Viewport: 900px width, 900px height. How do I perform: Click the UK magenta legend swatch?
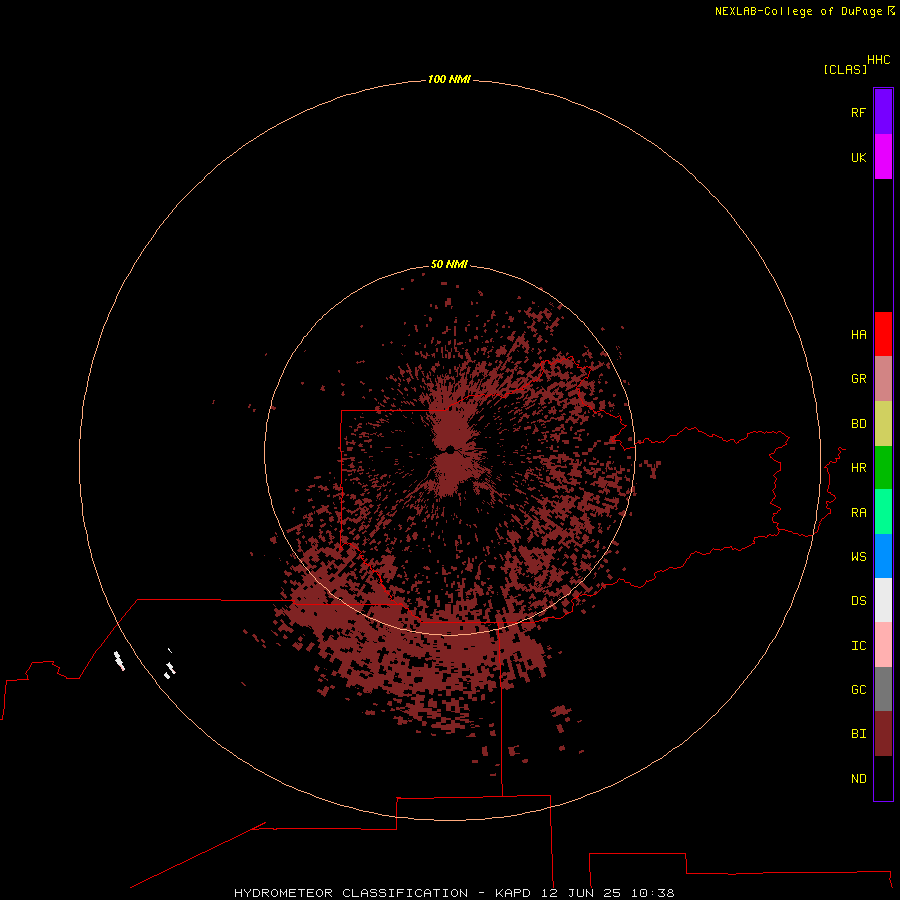tap(883, 157)
